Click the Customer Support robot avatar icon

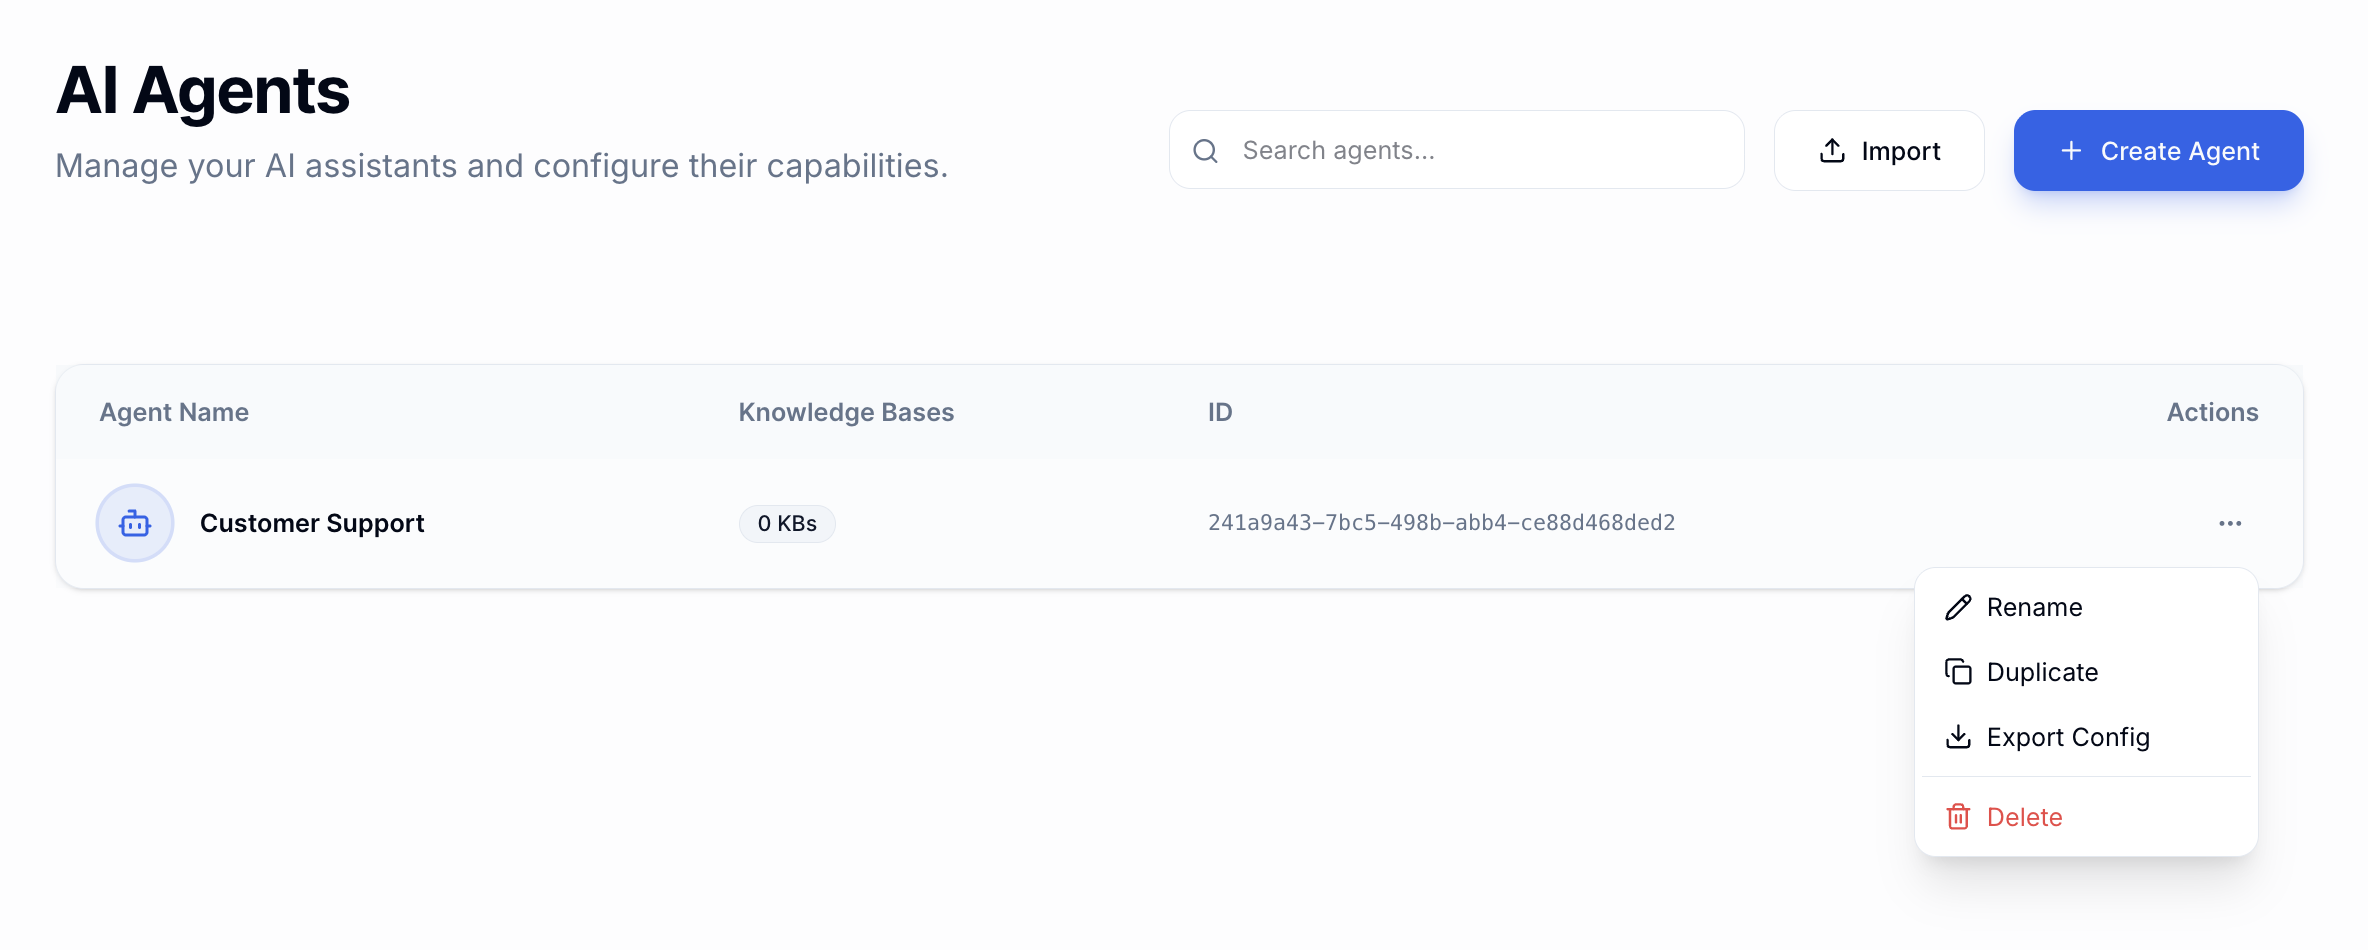pyautogui.click(x=134, y=522)
